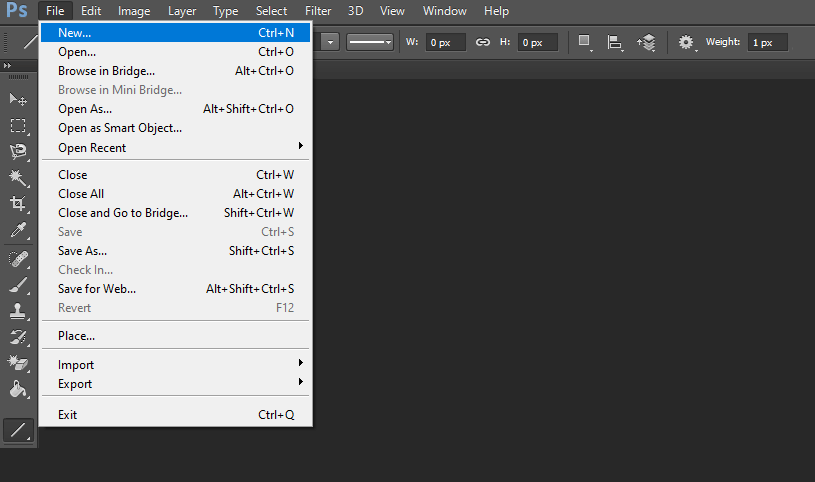Open the Image menu
This screenshot has height=482, width=815.
coord(134,11)
